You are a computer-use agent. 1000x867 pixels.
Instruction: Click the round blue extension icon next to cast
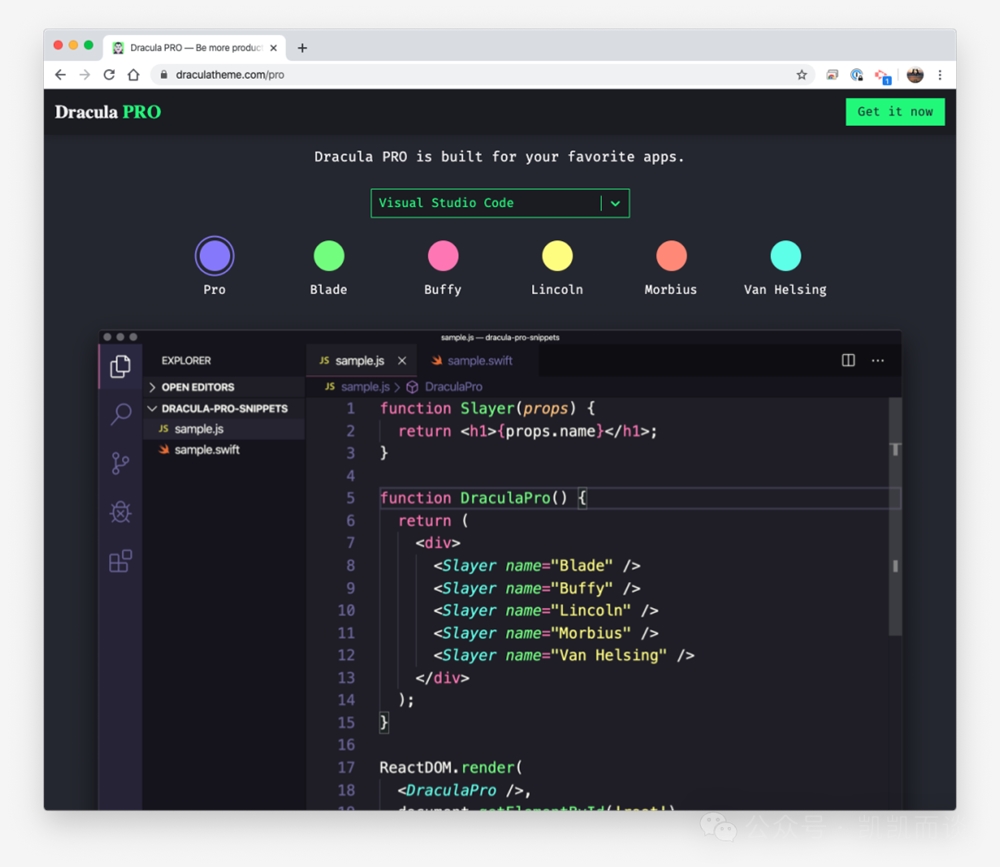click(857, 75)
